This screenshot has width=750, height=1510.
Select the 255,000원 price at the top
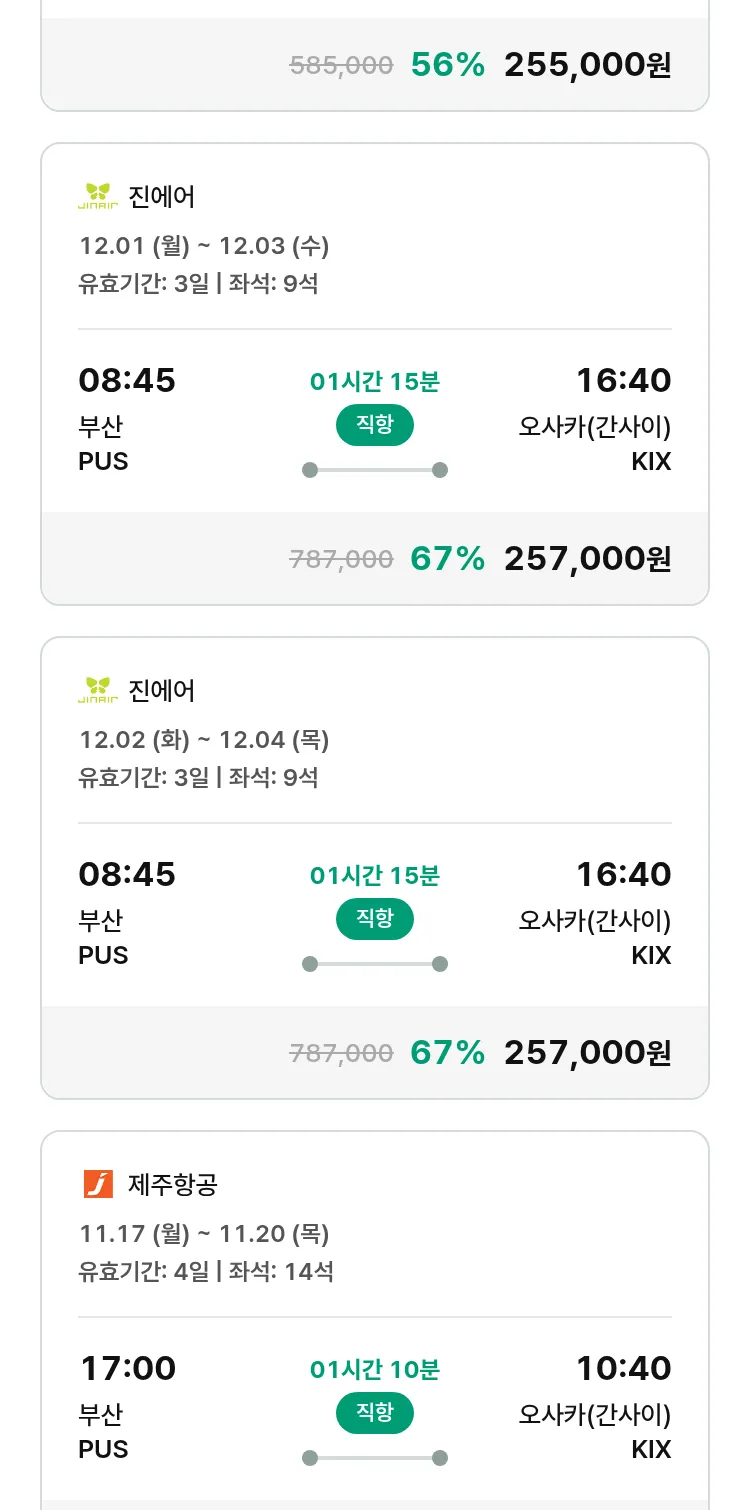587,65
